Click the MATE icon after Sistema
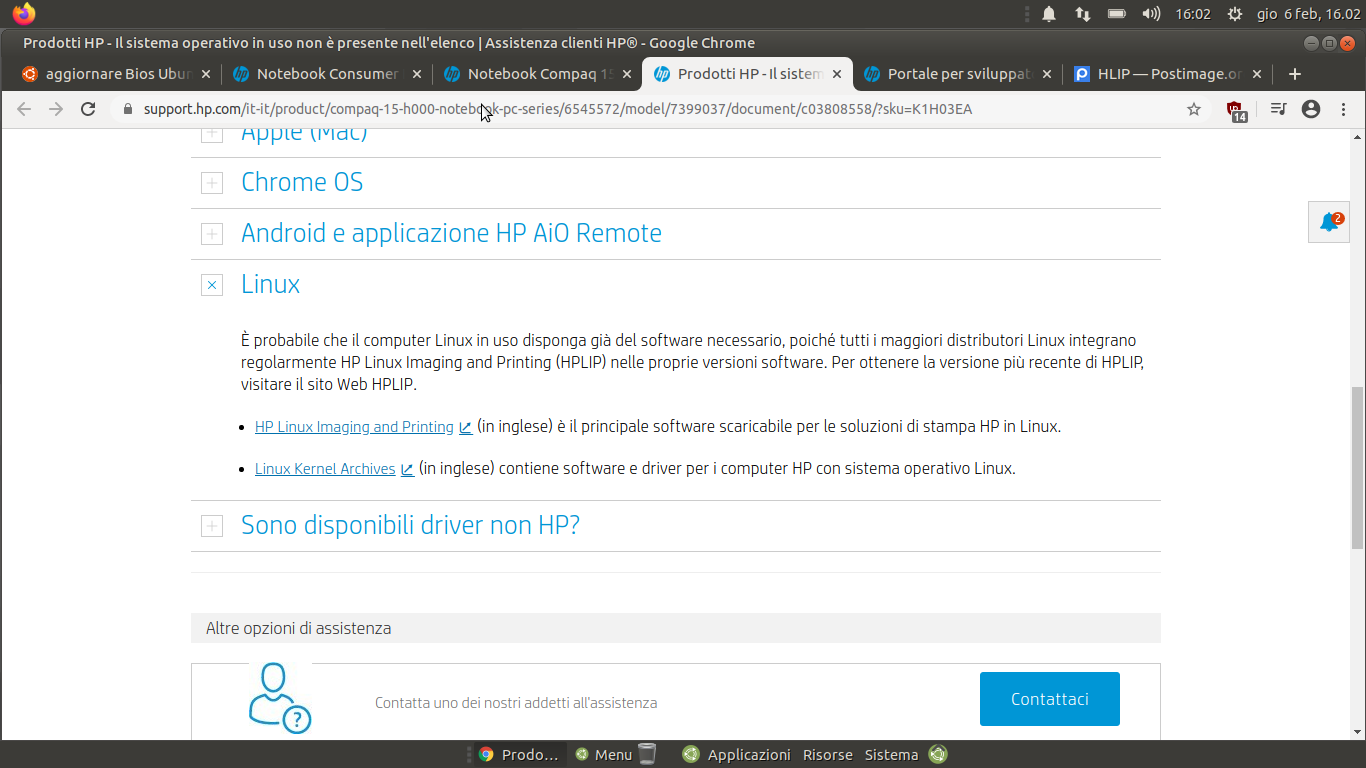Image resolution: width=1366 pixels, height=768 pixels. coord(937,754)
